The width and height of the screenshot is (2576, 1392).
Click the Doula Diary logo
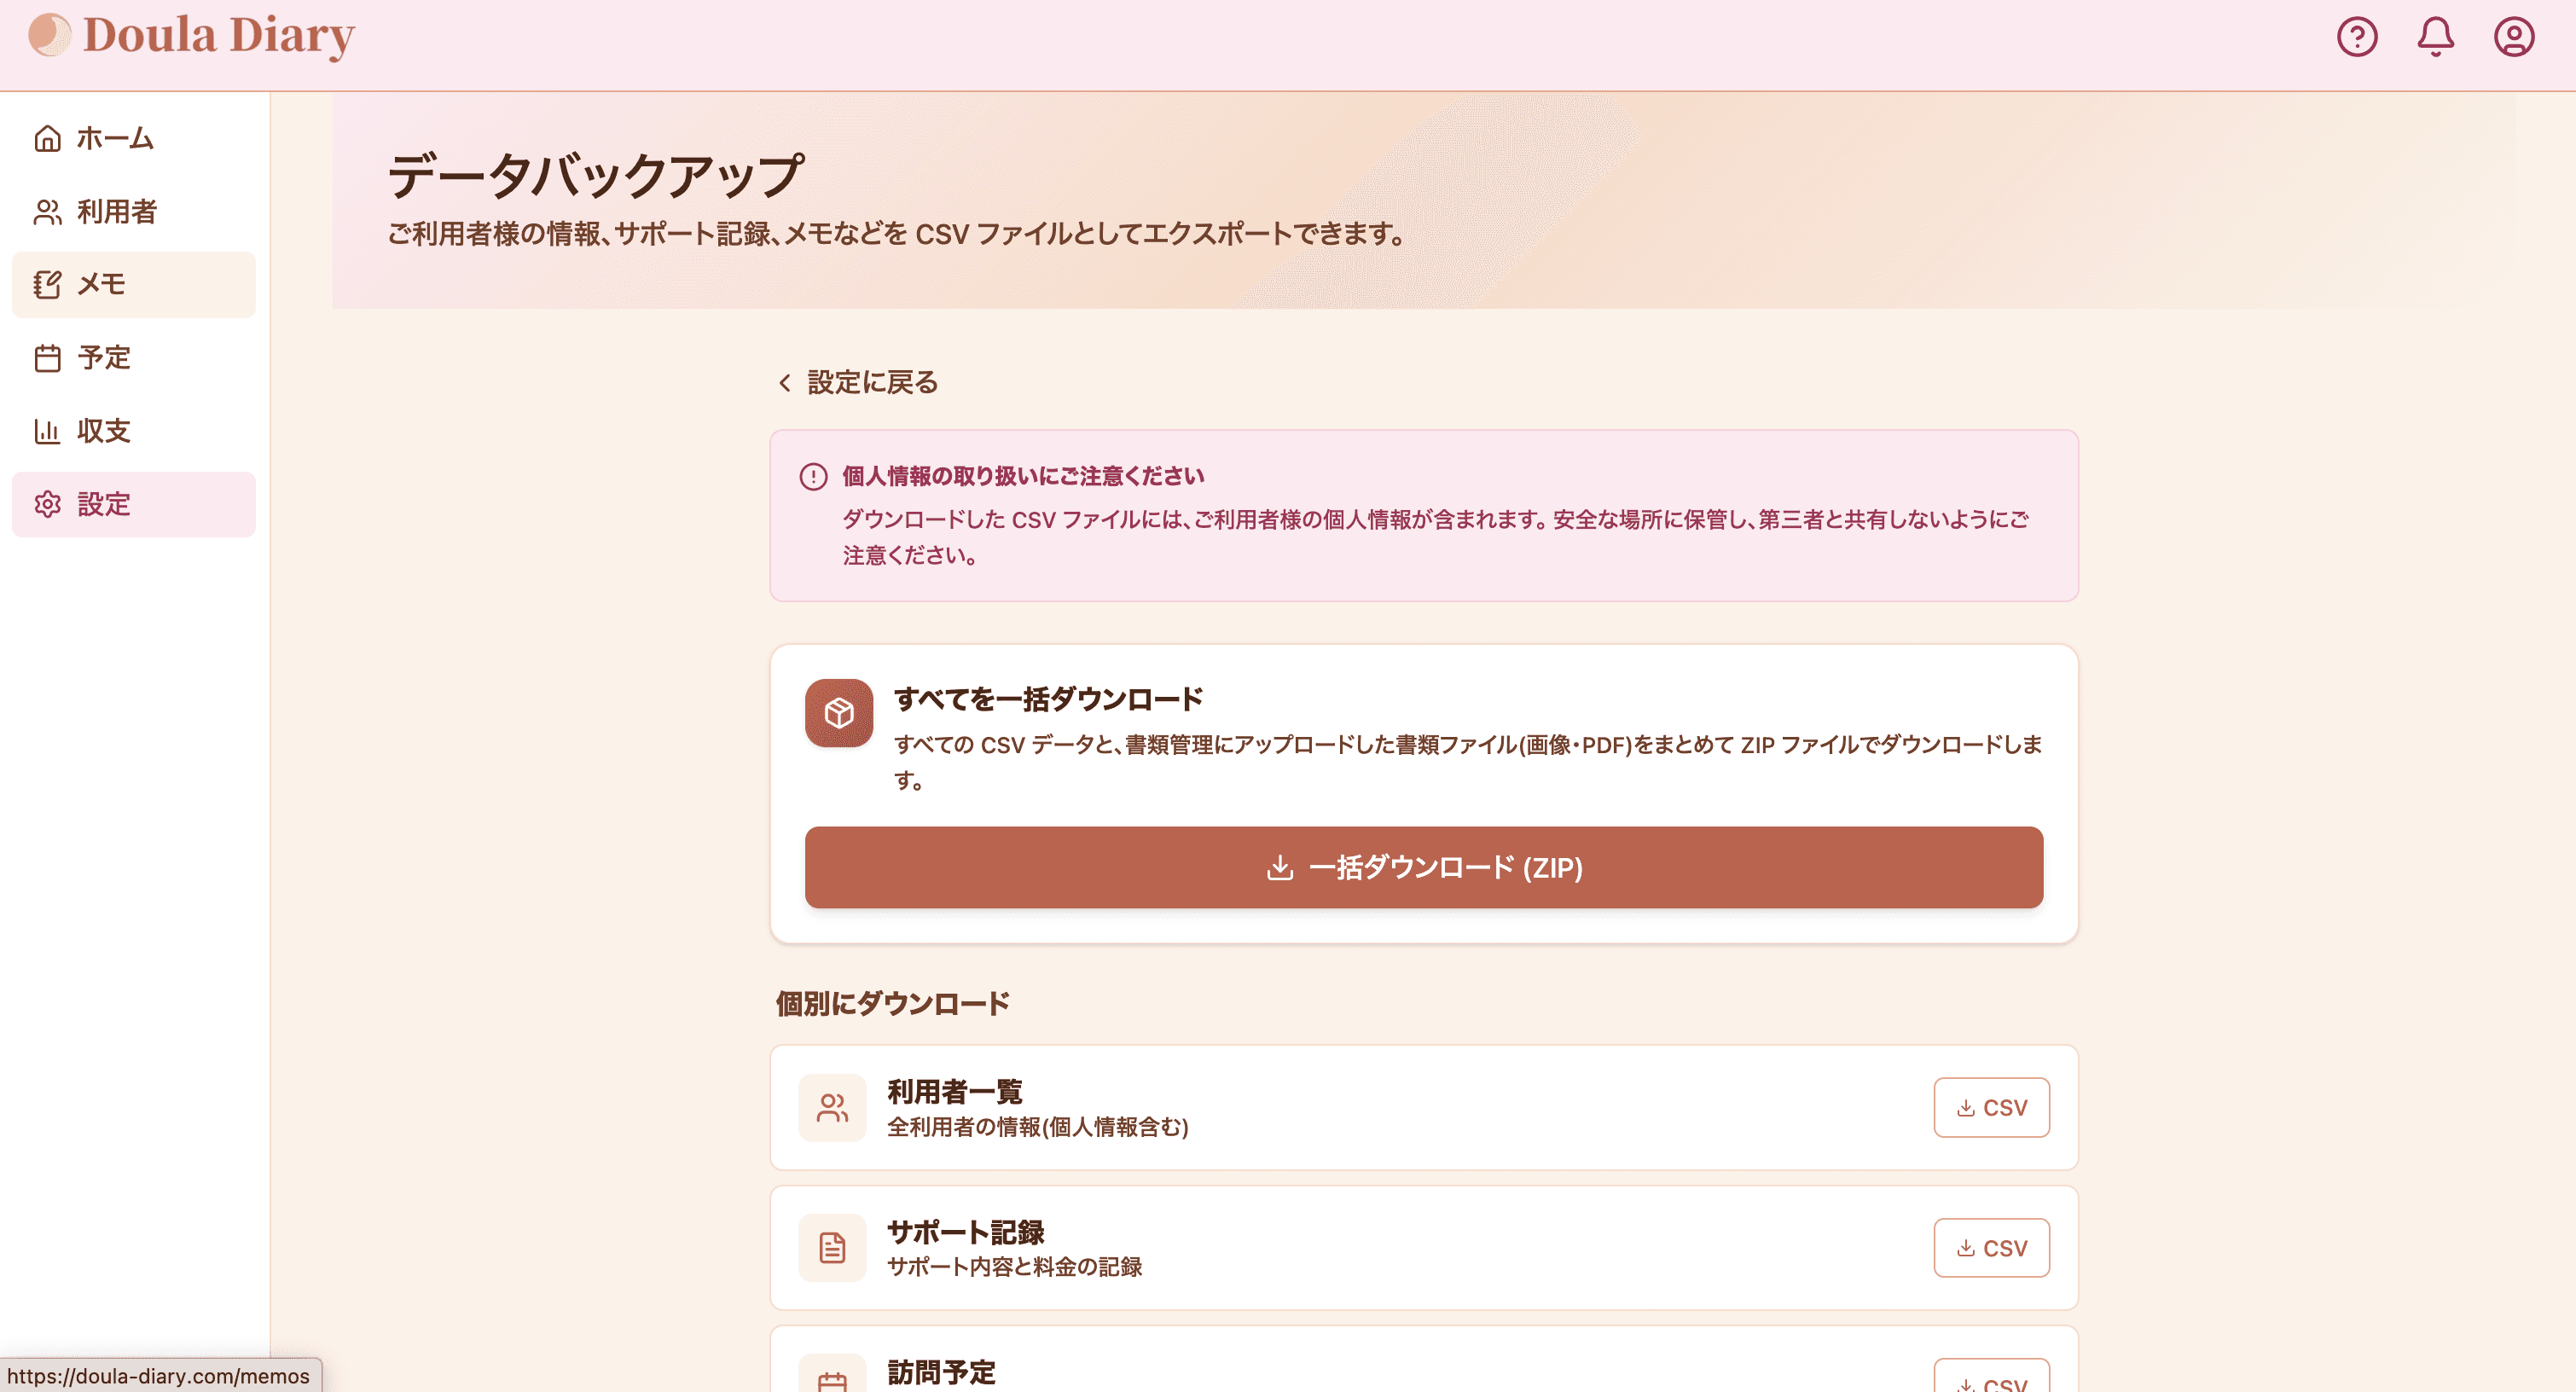coord(192,36)
